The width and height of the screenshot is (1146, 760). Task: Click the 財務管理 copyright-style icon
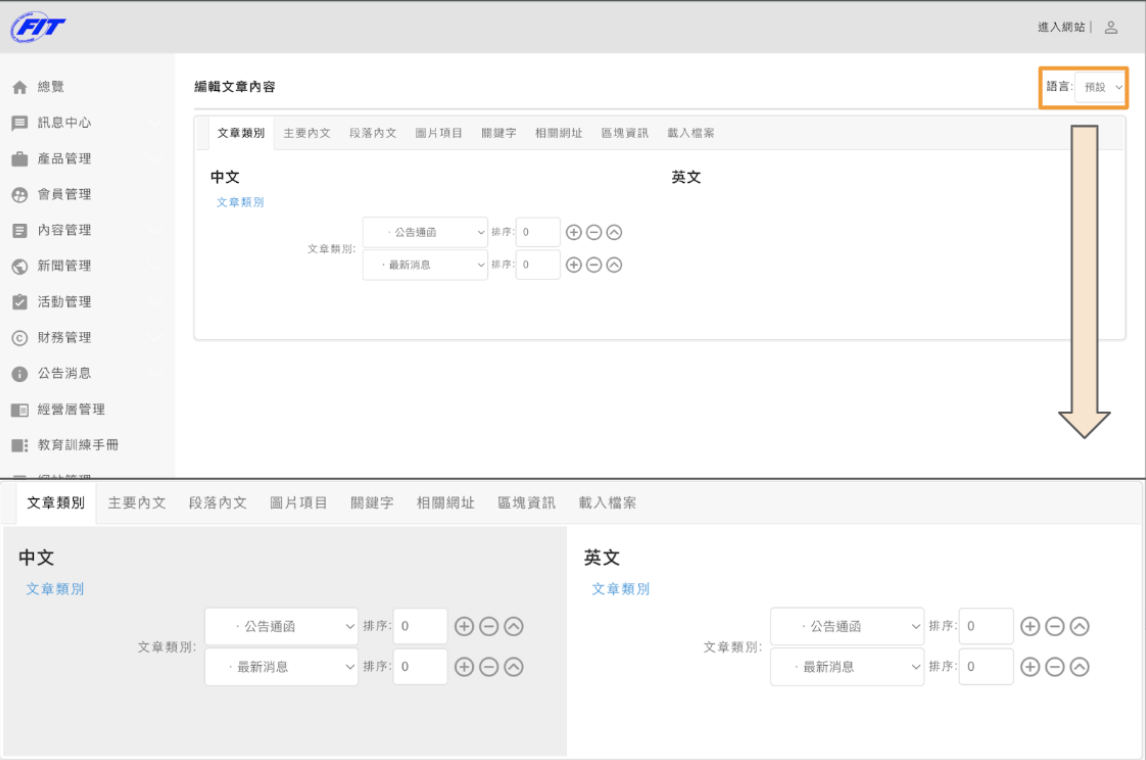click(20, 338)
